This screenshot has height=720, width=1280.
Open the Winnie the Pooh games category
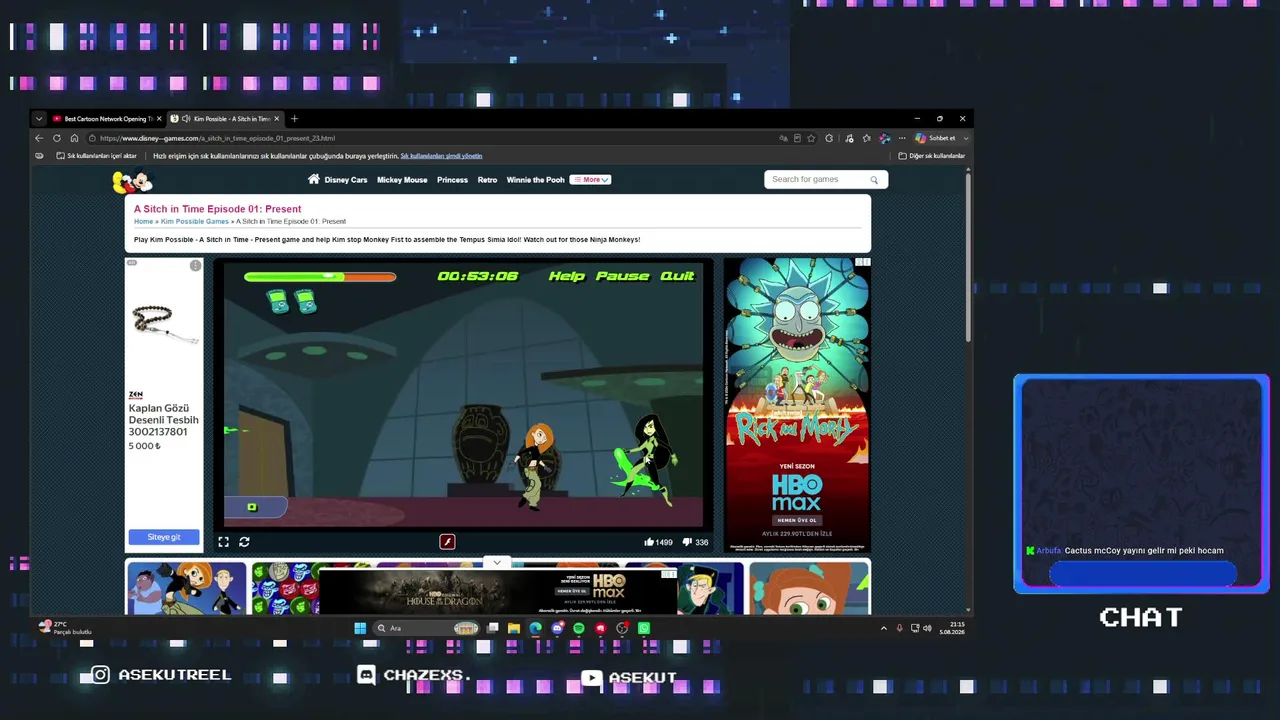(x=535, y=180)
